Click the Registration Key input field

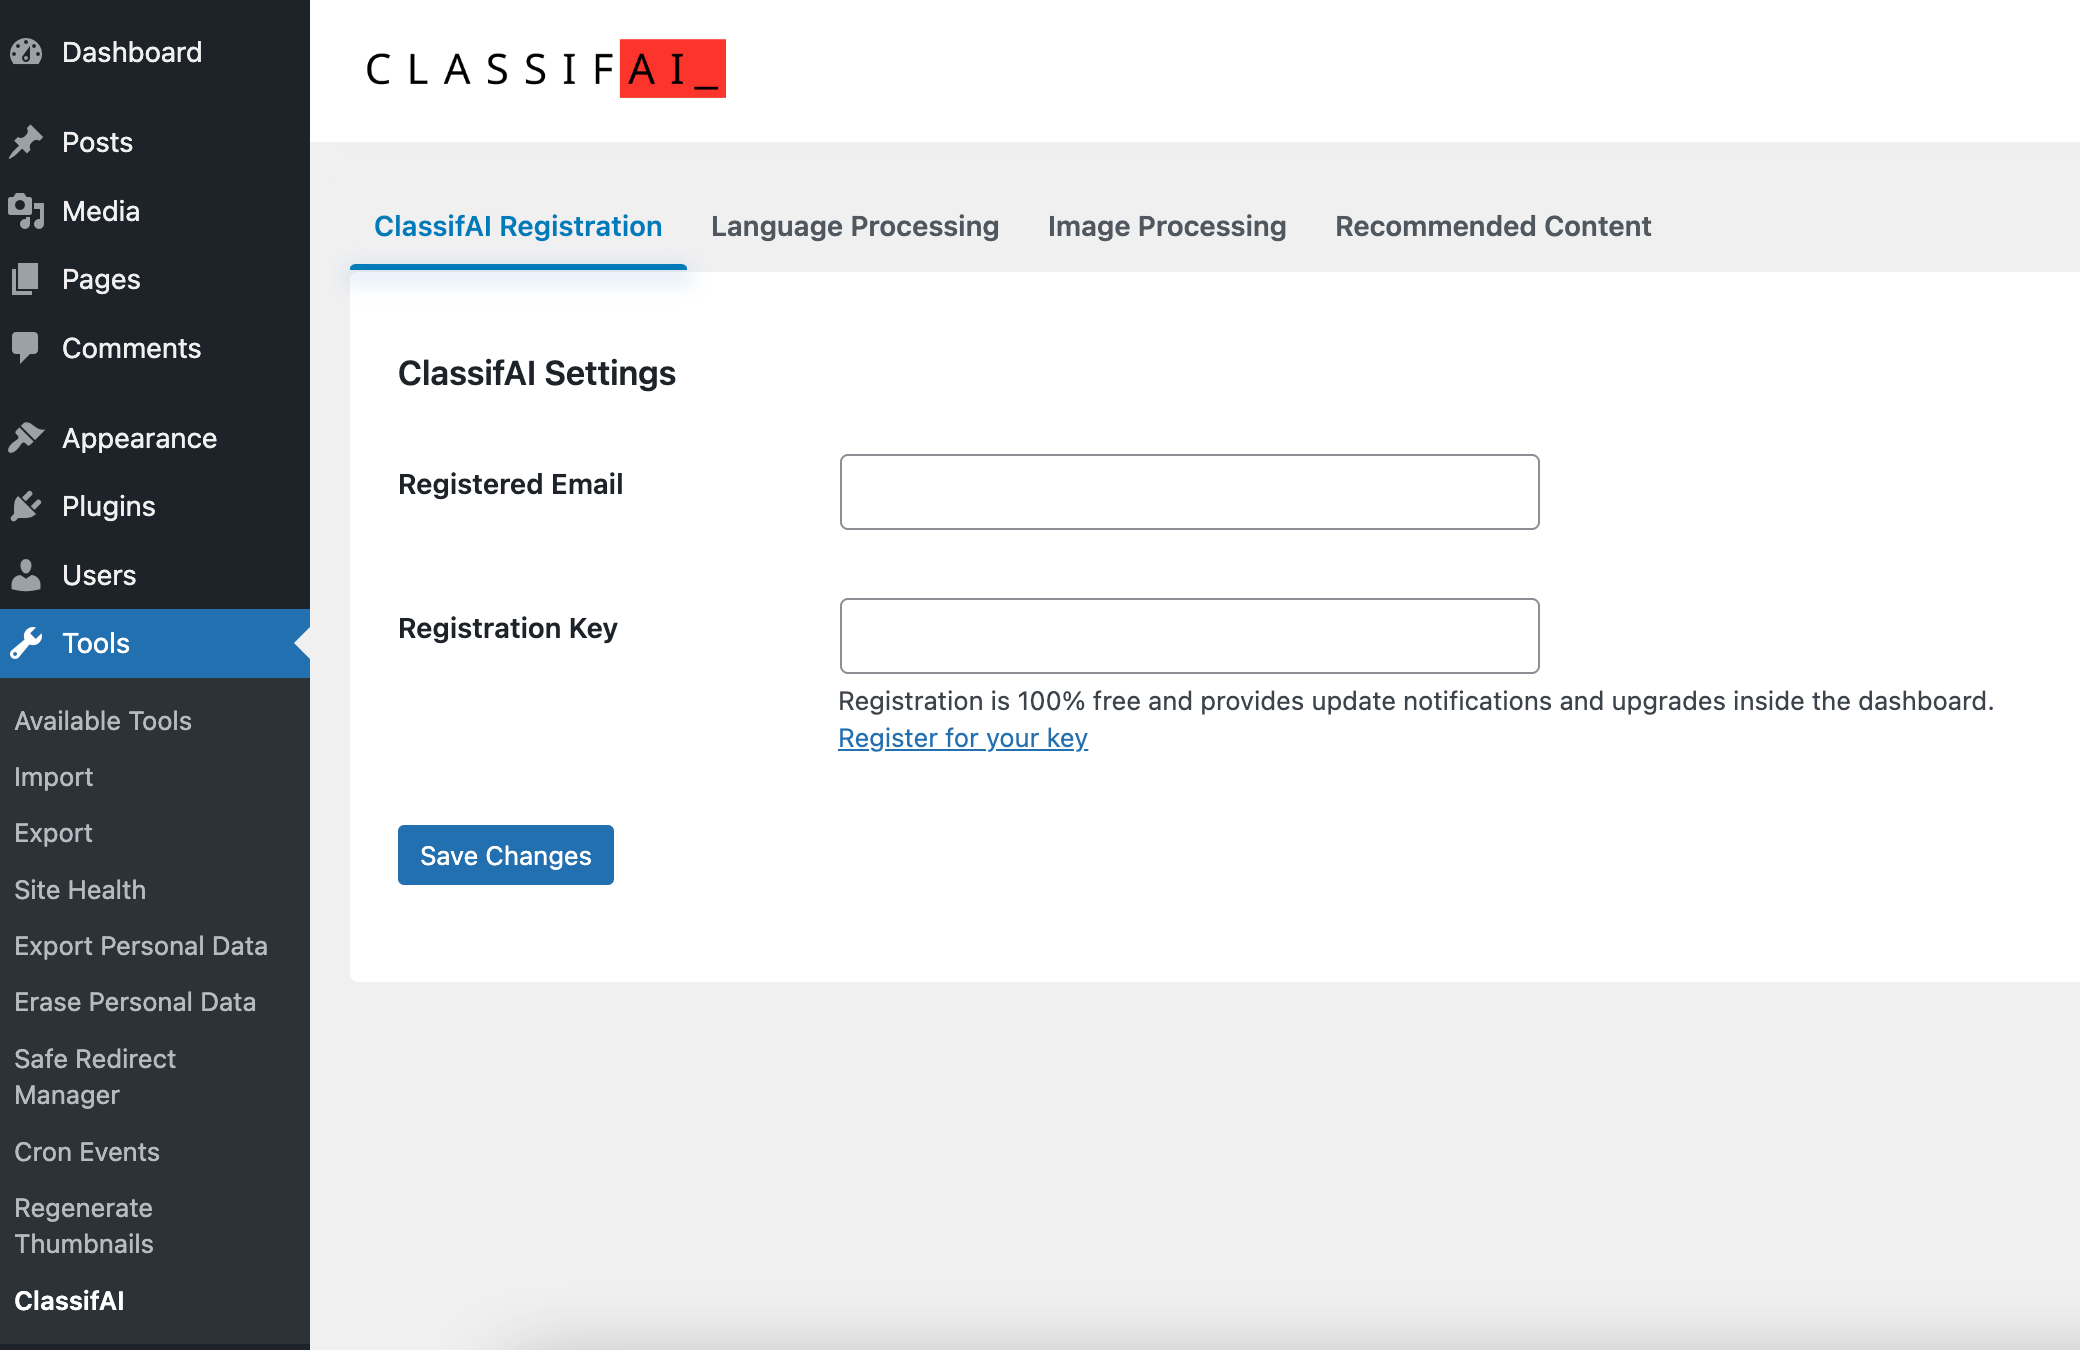click(1190, 634)
